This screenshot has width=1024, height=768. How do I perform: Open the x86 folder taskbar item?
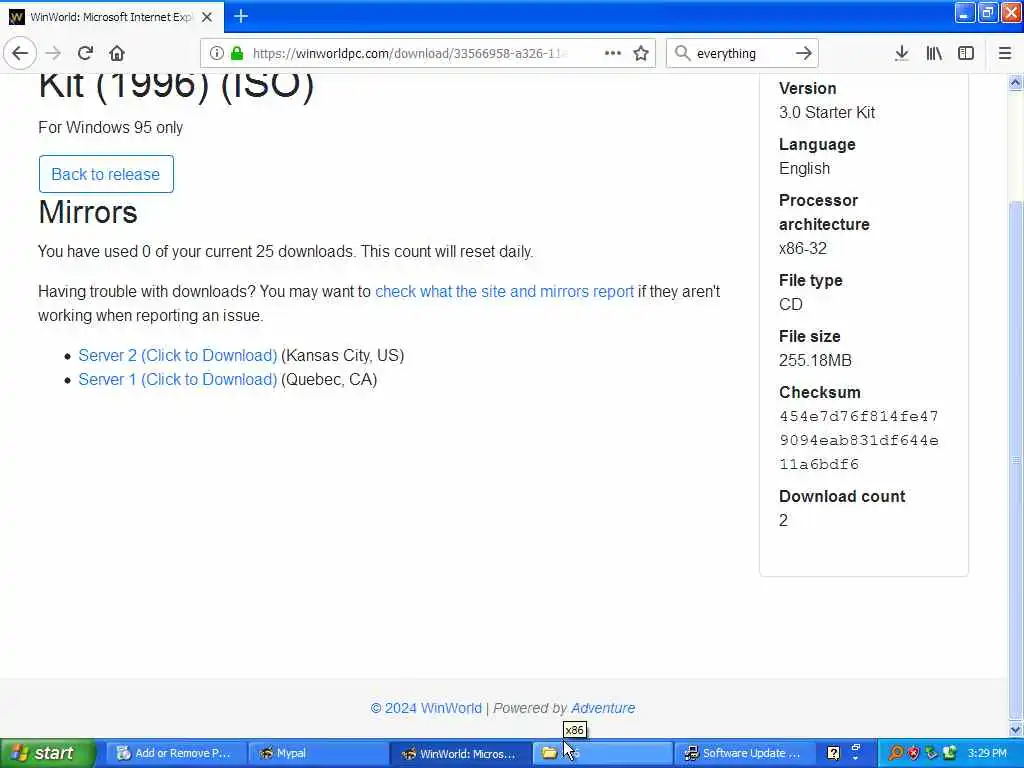click(603, 753)
